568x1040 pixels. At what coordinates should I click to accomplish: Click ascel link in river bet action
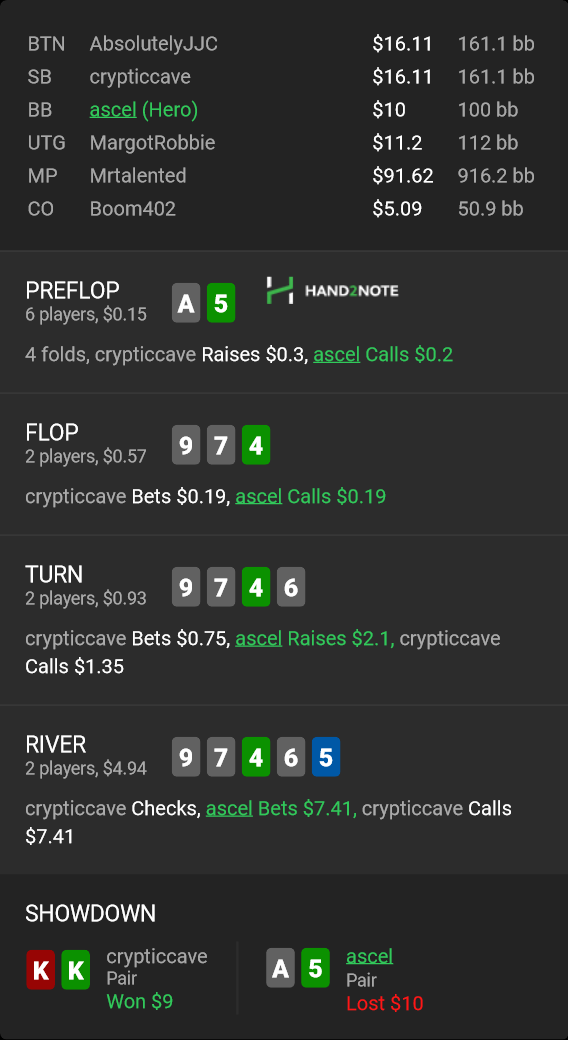[x=229, y=809]
